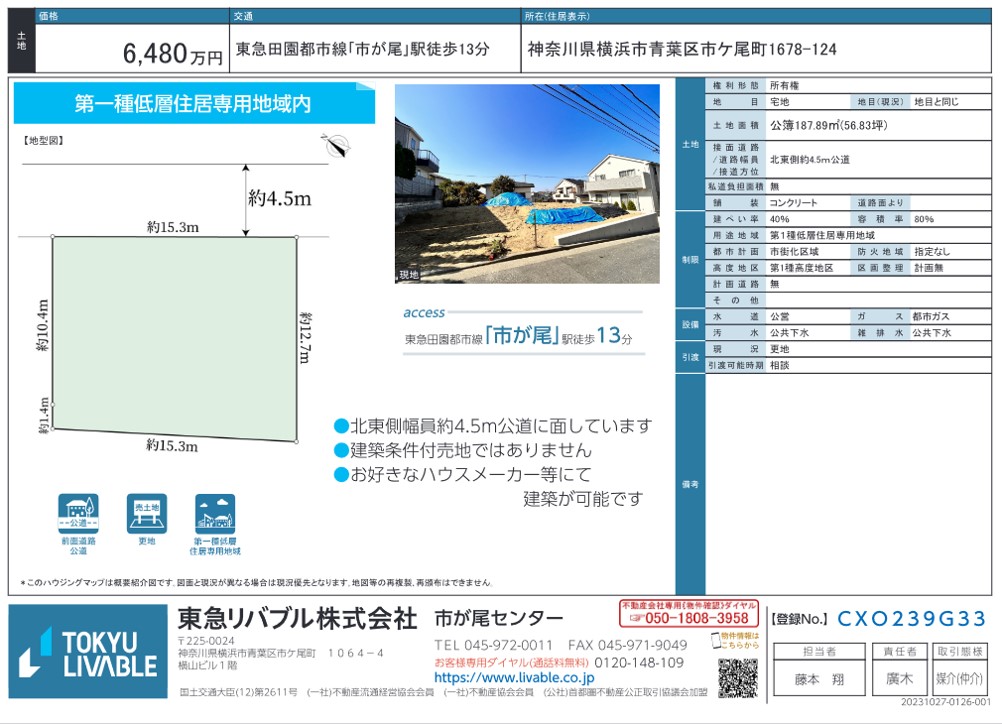Click the 6,480万円 price field

pos(173,56)
